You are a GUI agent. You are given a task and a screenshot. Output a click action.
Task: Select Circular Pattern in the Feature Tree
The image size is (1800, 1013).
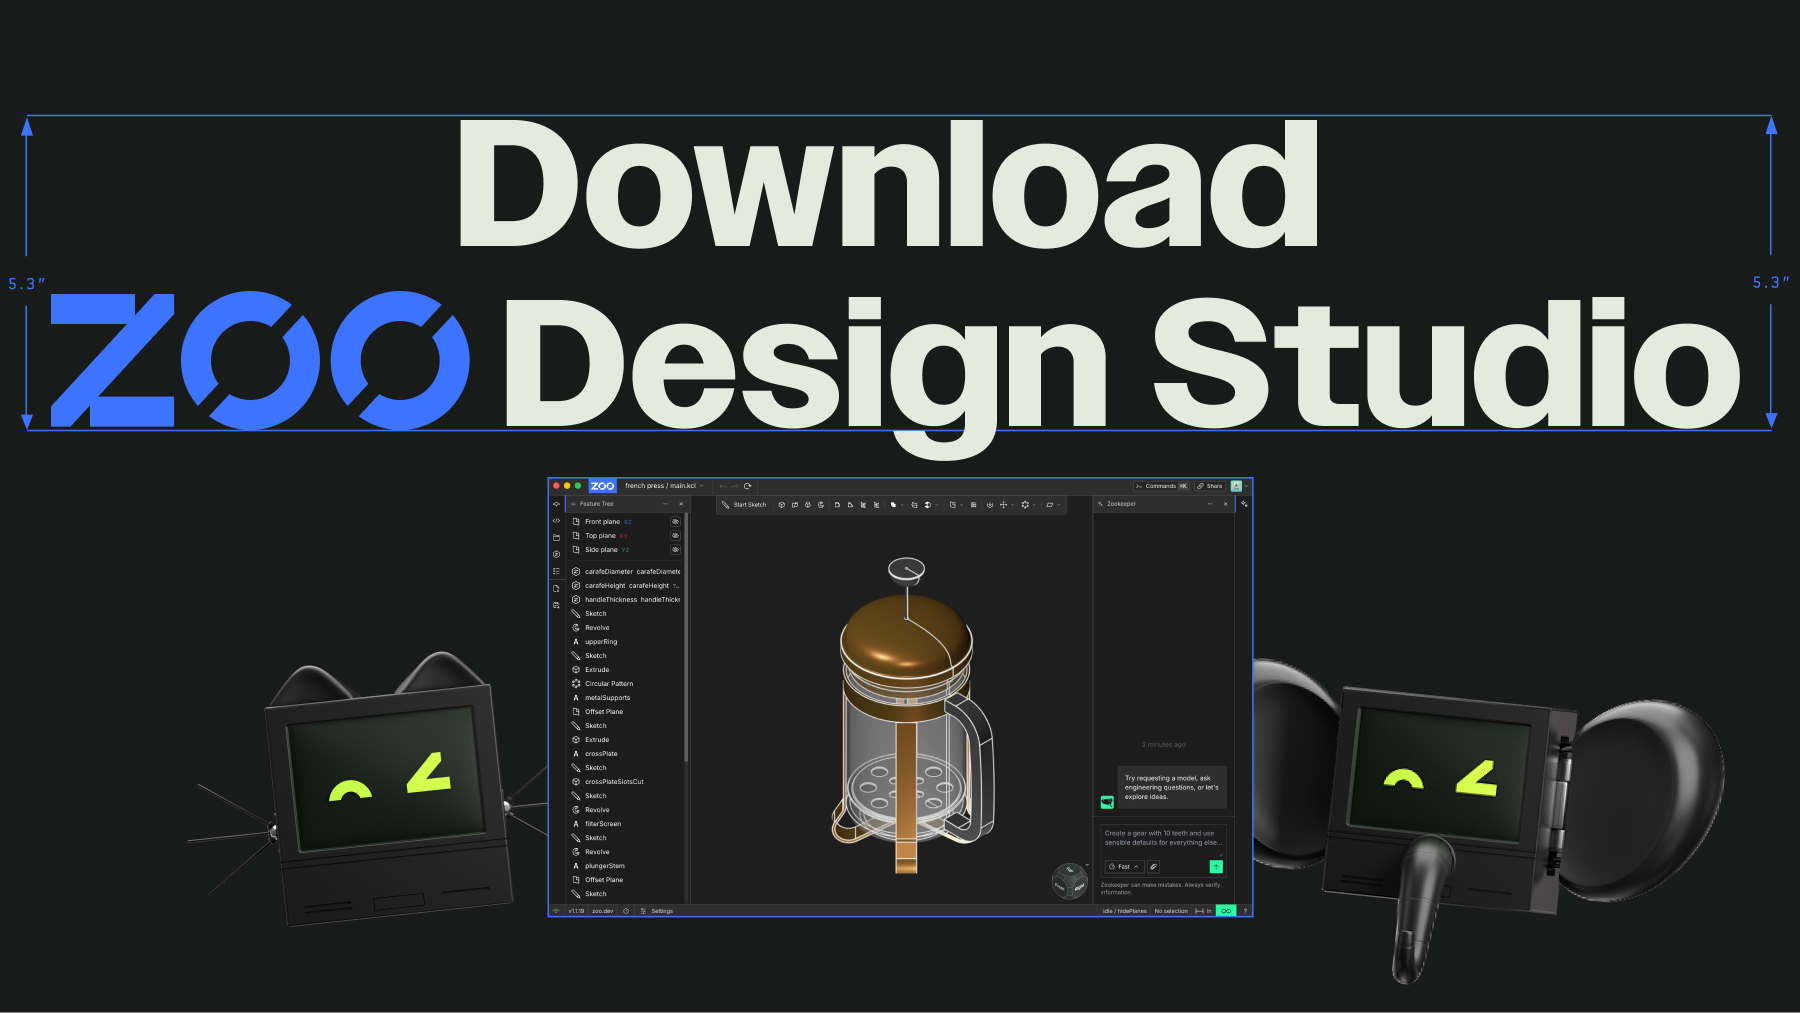(x=608, y=684)
